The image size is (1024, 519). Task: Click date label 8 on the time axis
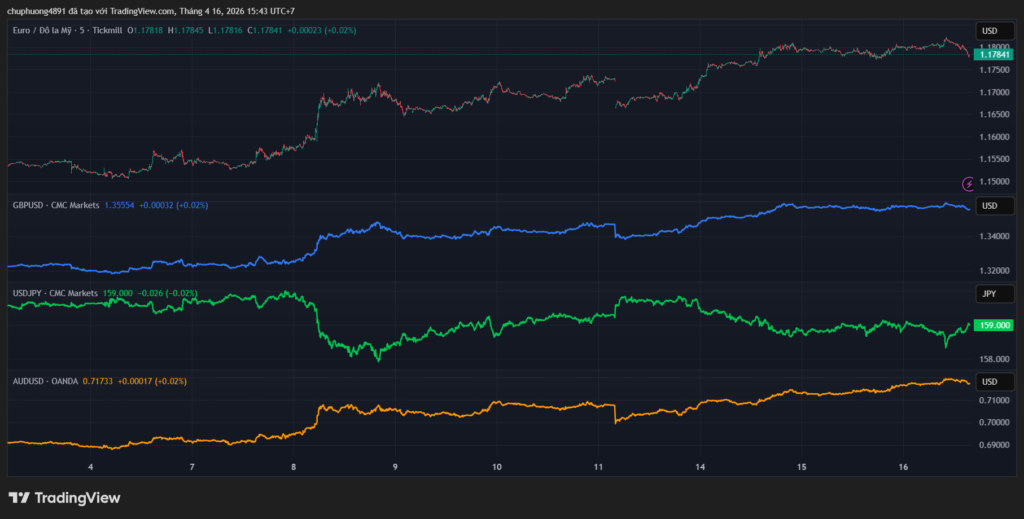[x=293, y=467]
